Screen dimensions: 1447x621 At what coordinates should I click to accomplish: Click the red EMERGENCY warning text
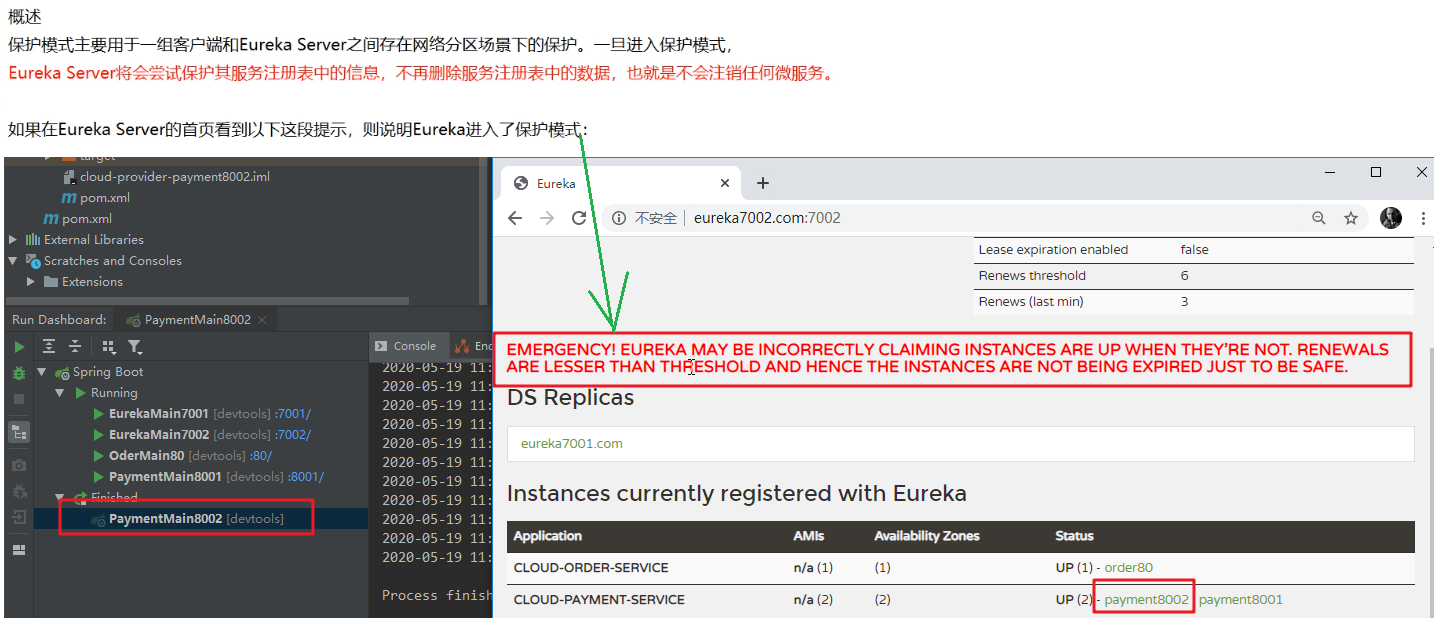(x=948, y=358)
